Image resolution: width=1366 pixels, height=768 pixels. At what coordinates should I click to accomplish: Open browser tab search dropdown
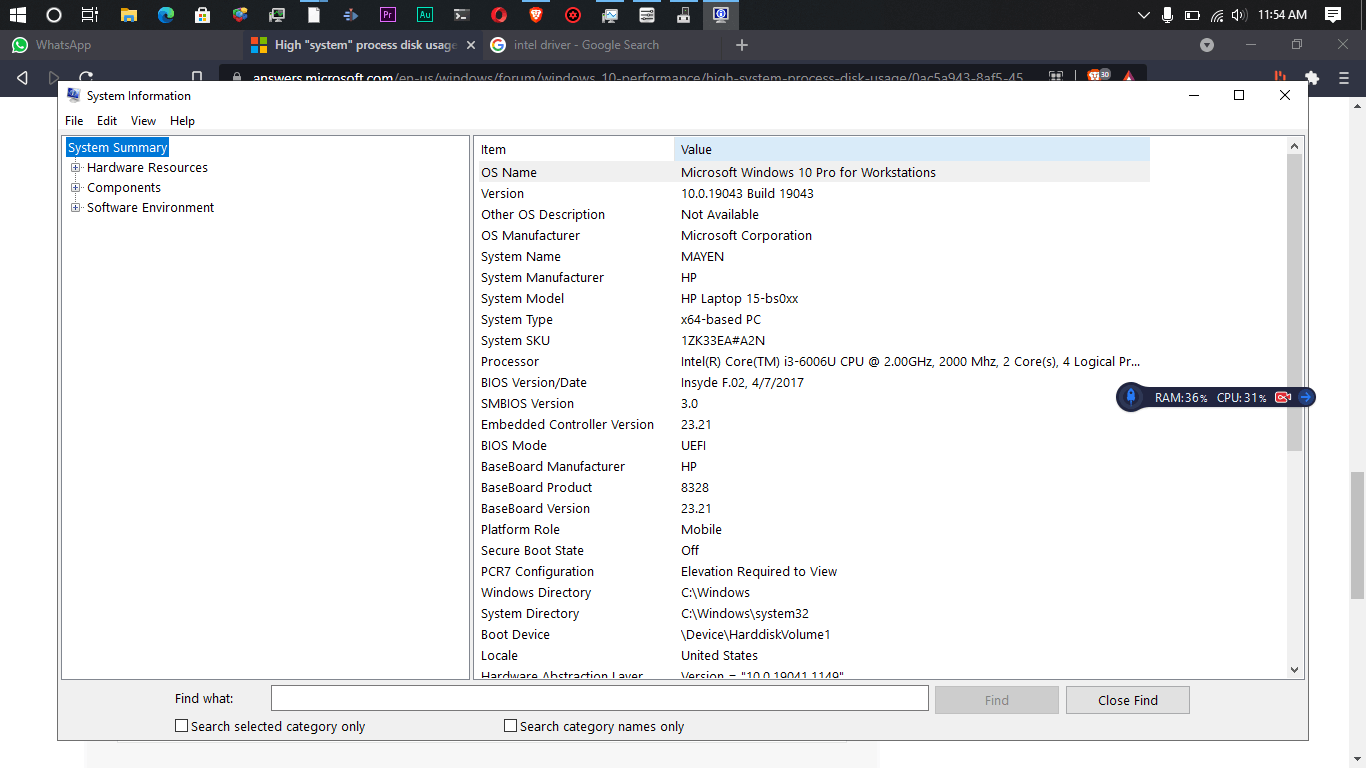click(x=1207, y=45)
